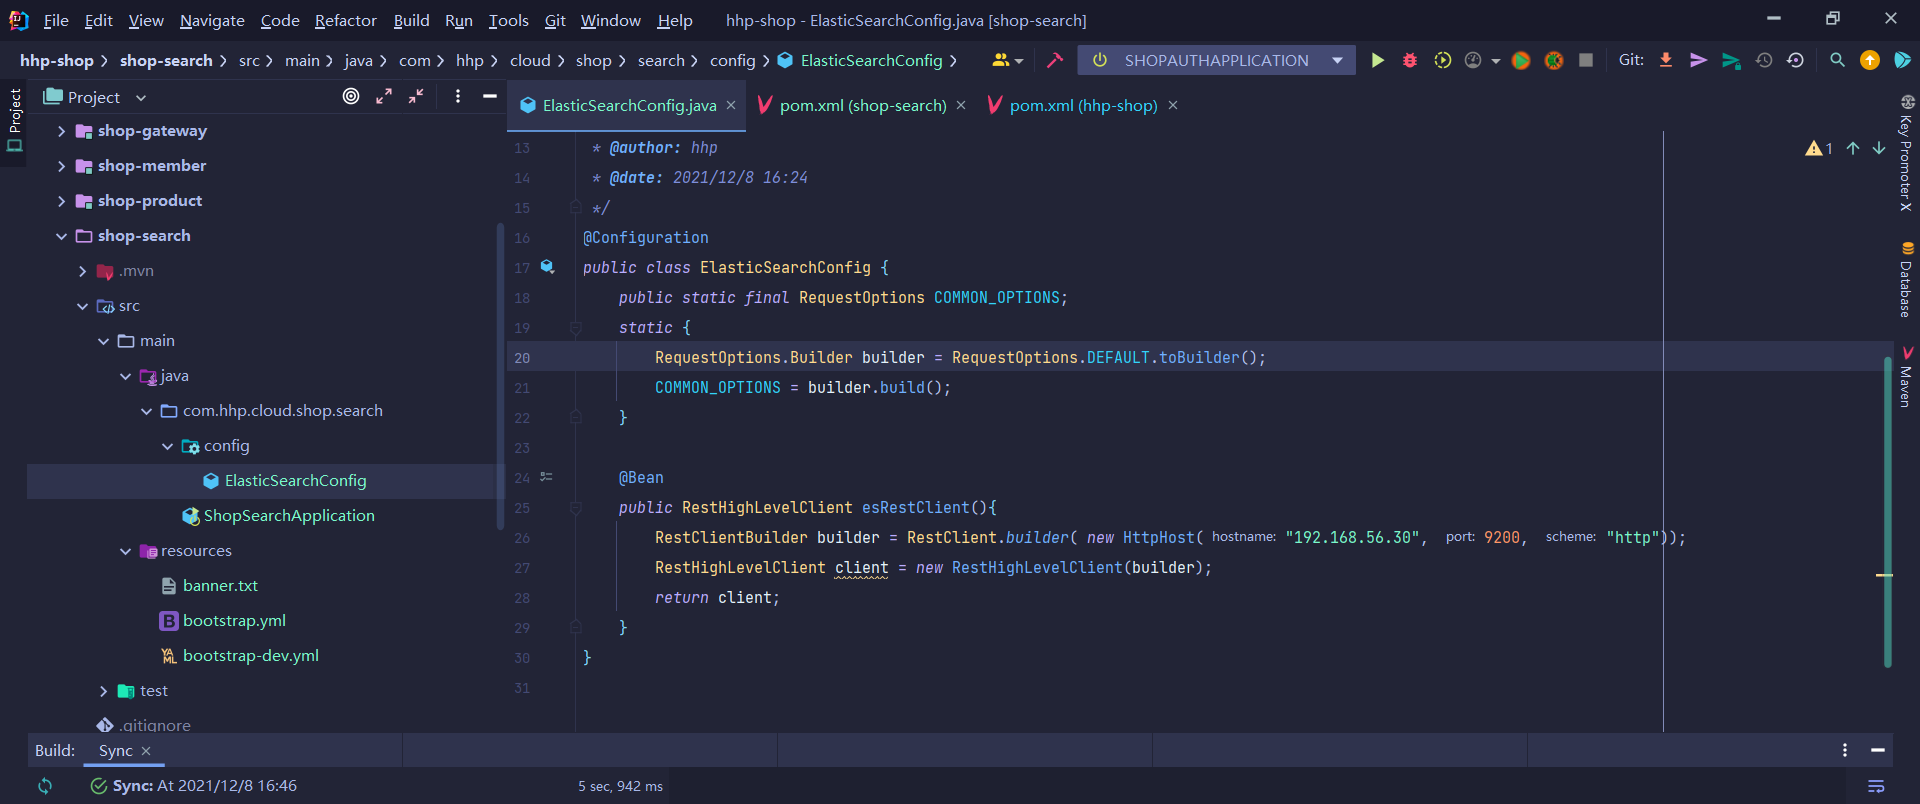Update project via Git download arrow
The image size is (1920, 804).
point(1666,60)
